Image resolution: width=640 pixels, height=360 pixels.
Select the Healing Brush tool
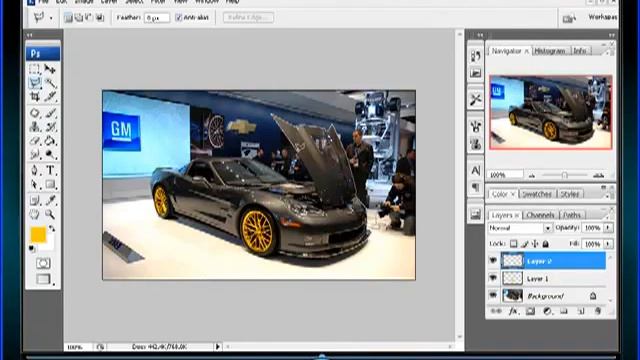click(35, 113)
